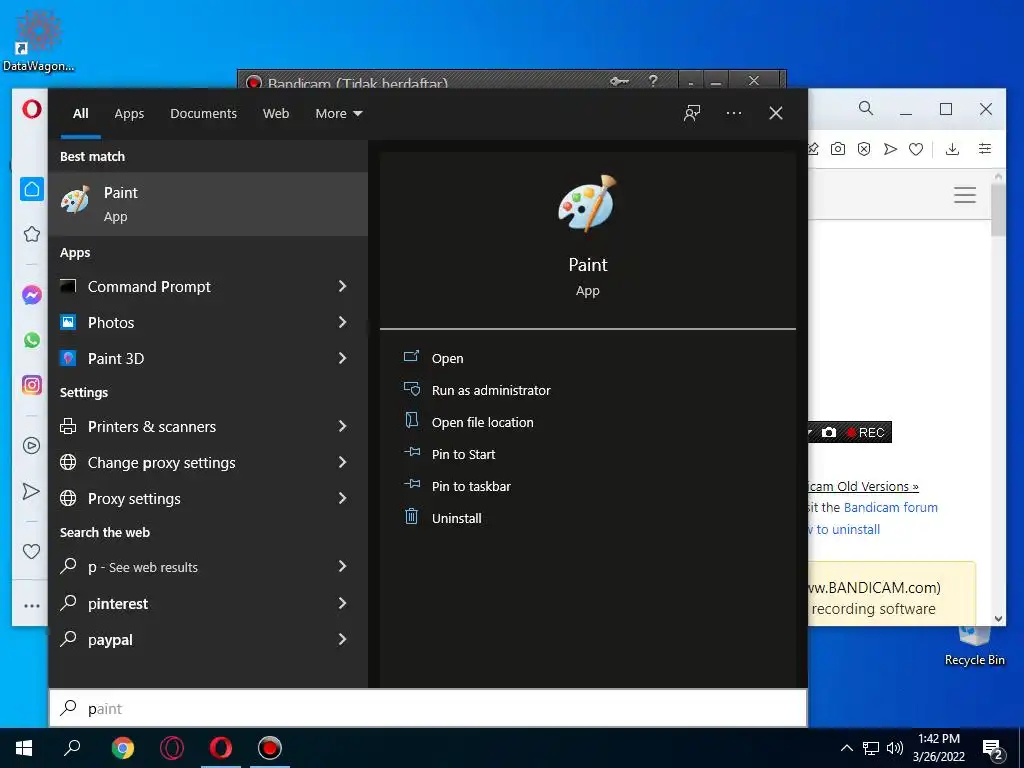Expand paypal web result chevron
The height and width of the screenshot is (768, 1024).
click(x=342, y=639)
